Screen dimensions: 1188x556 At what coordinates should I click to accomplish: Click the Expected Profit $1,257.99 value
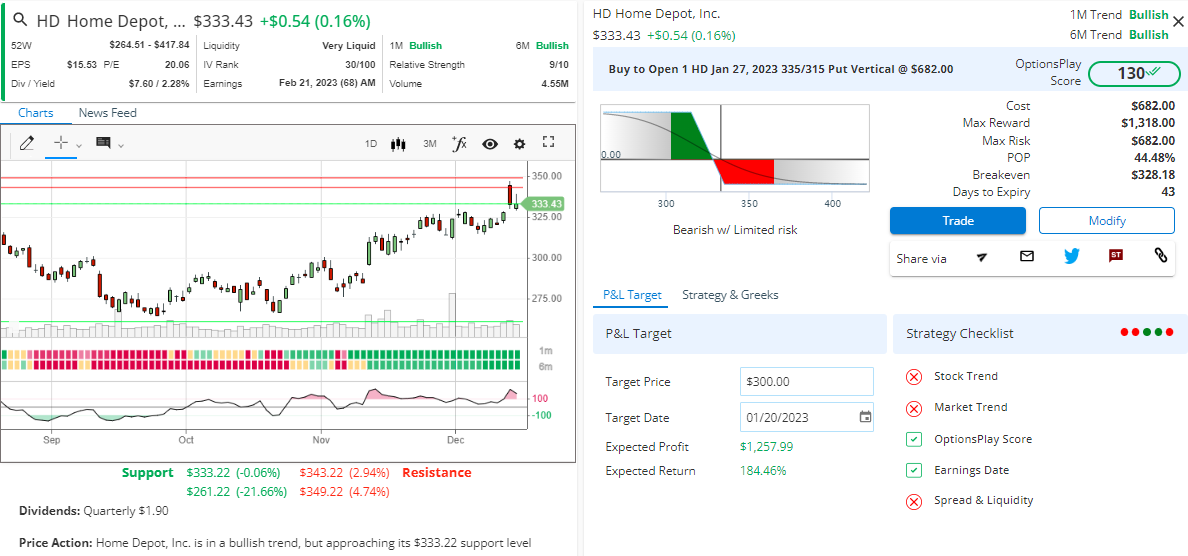pyautogui.click(x=766, y=447)
